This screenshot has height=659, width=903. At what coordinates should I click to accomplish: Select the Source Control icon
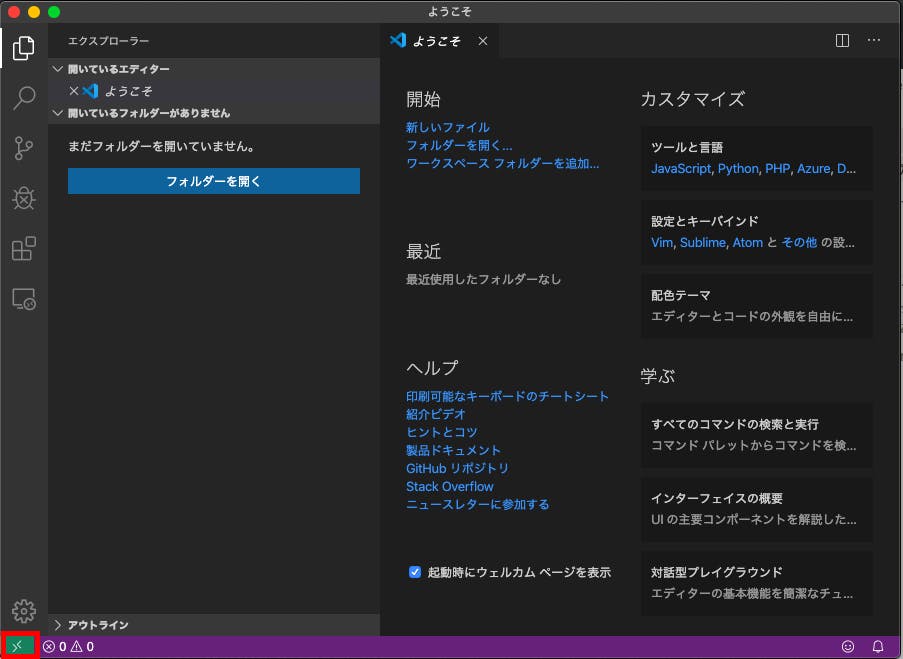23,148
